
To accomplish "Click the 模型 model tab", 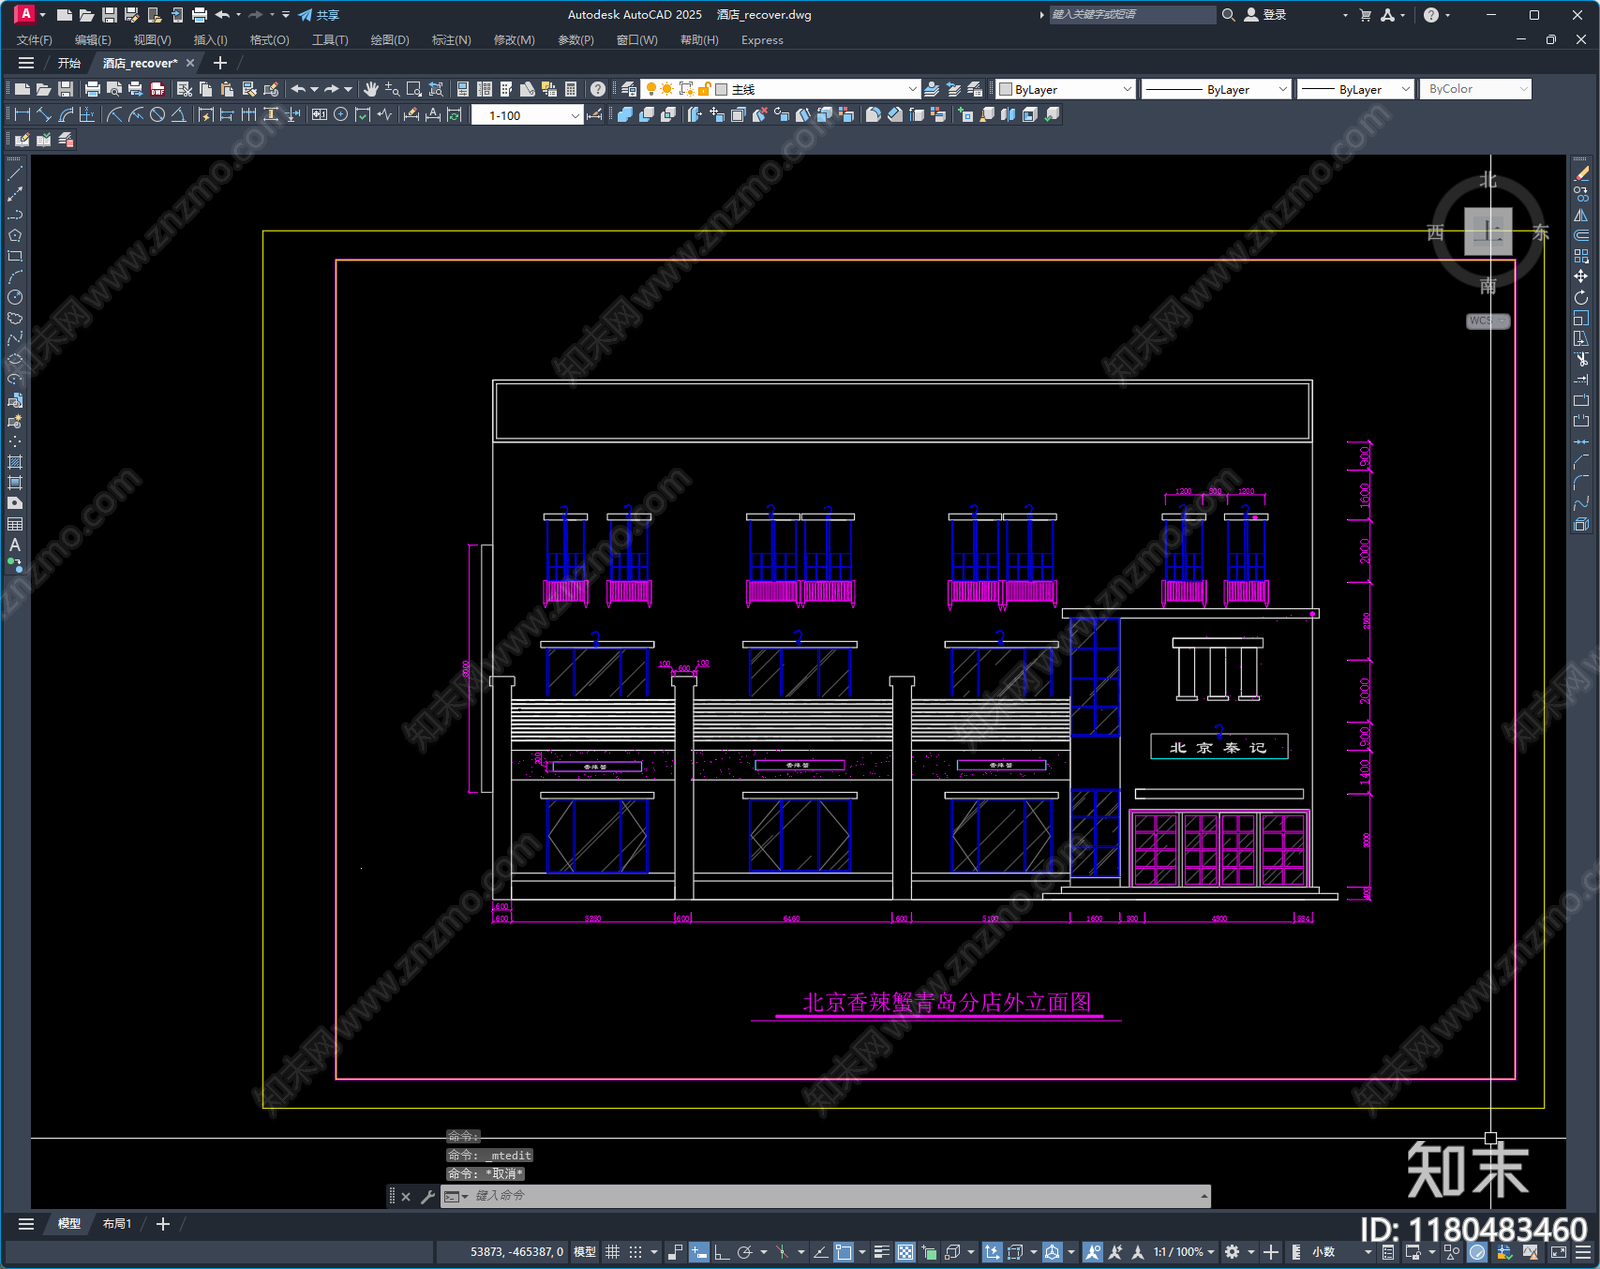I will [x=69, y=1223].
